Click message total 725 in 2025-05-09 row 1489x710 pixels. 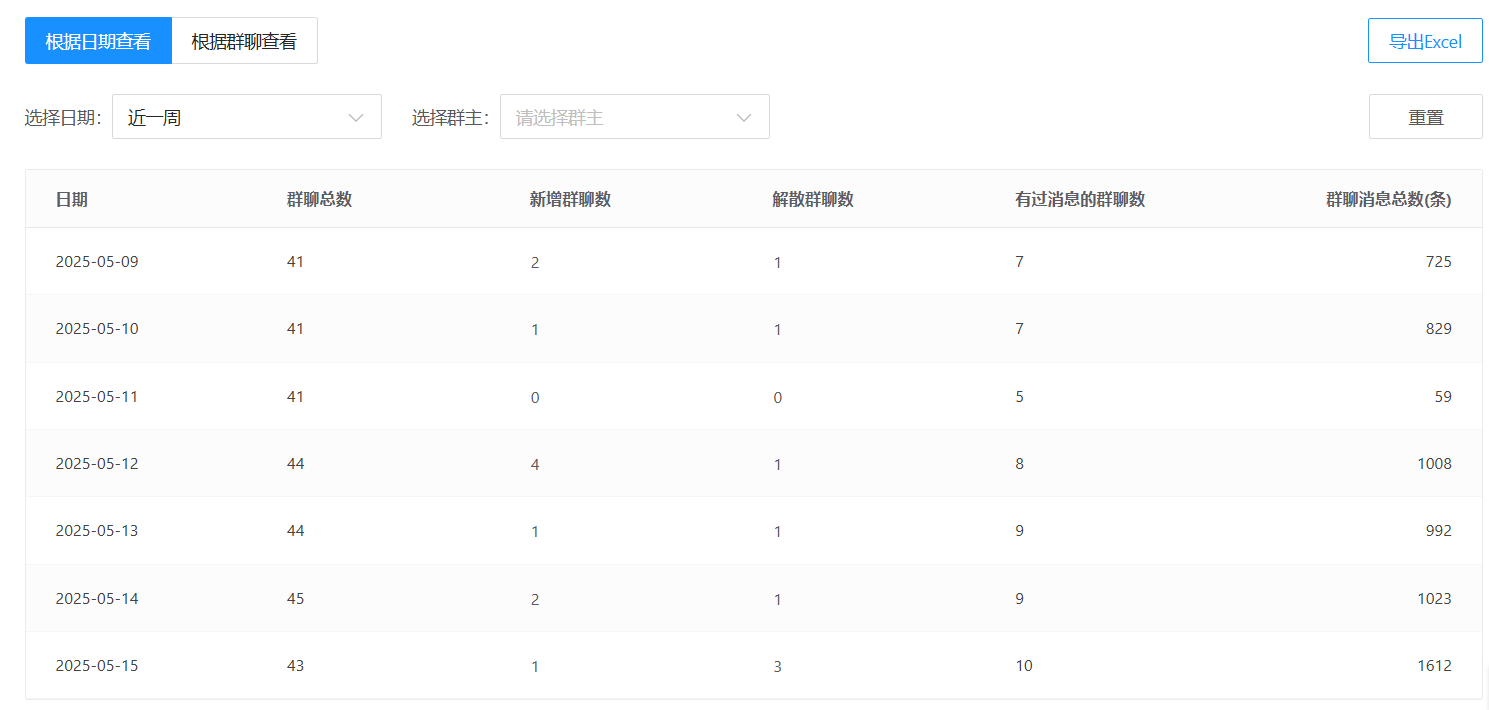click(1439, 262)
